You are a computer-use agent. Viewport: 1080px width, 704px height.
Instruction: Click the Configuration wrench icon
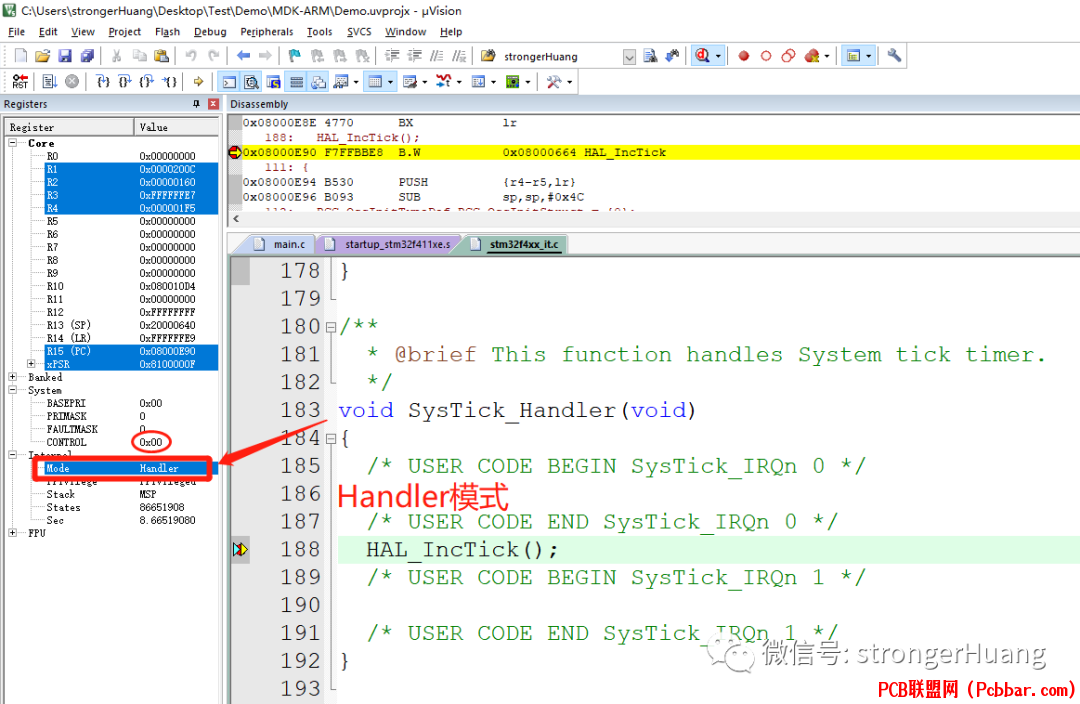pyautogui.click(x=894, y=56)
